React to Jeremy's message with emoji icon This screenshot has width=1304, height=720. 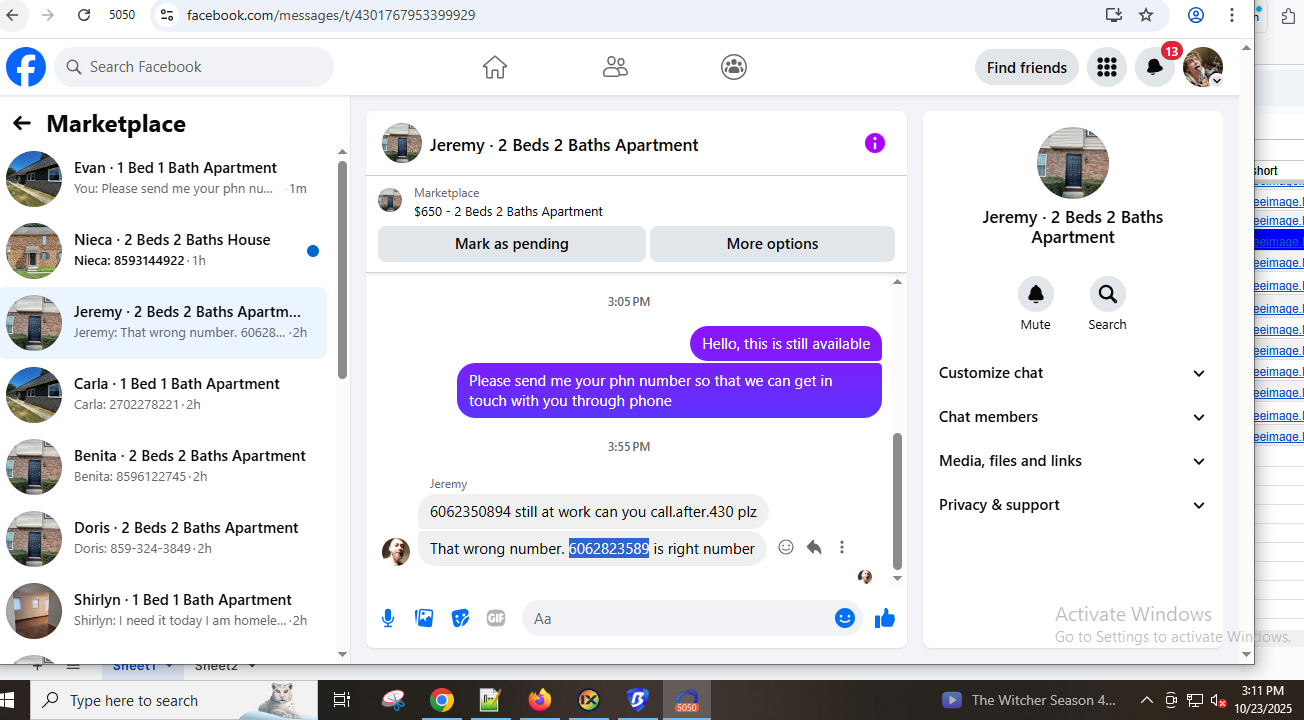point(786,547)
